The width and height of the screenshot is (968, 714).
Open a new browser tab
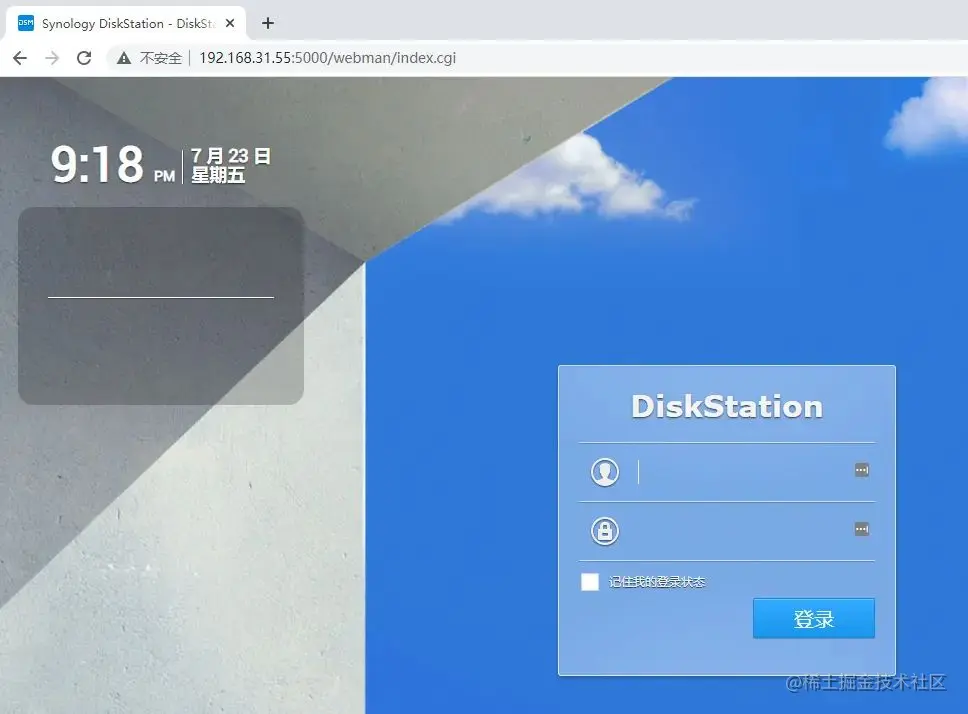coord(268,23)
